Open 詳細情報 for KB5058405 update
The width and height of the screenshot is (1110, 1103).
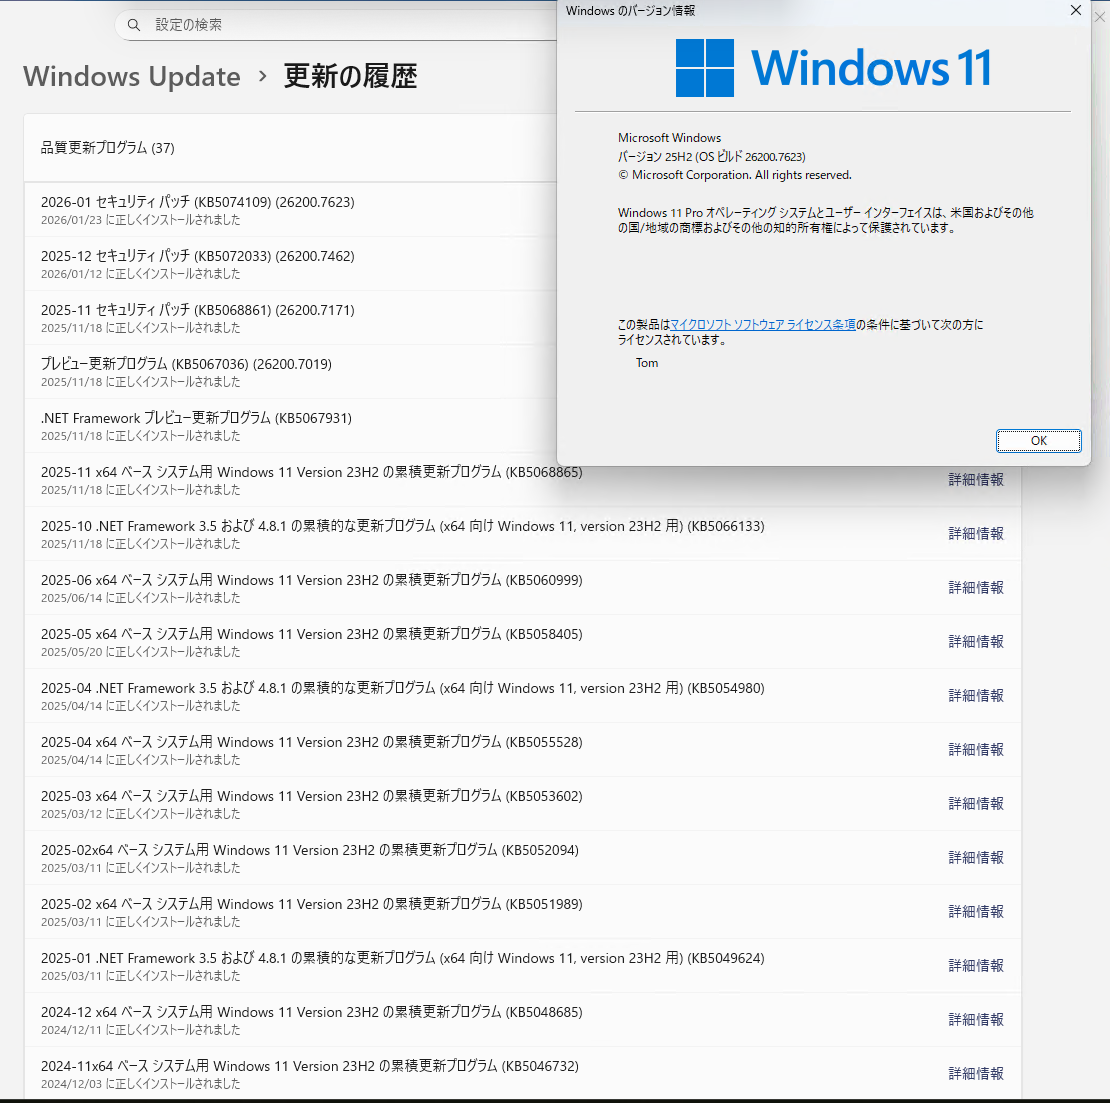[975, 641]
